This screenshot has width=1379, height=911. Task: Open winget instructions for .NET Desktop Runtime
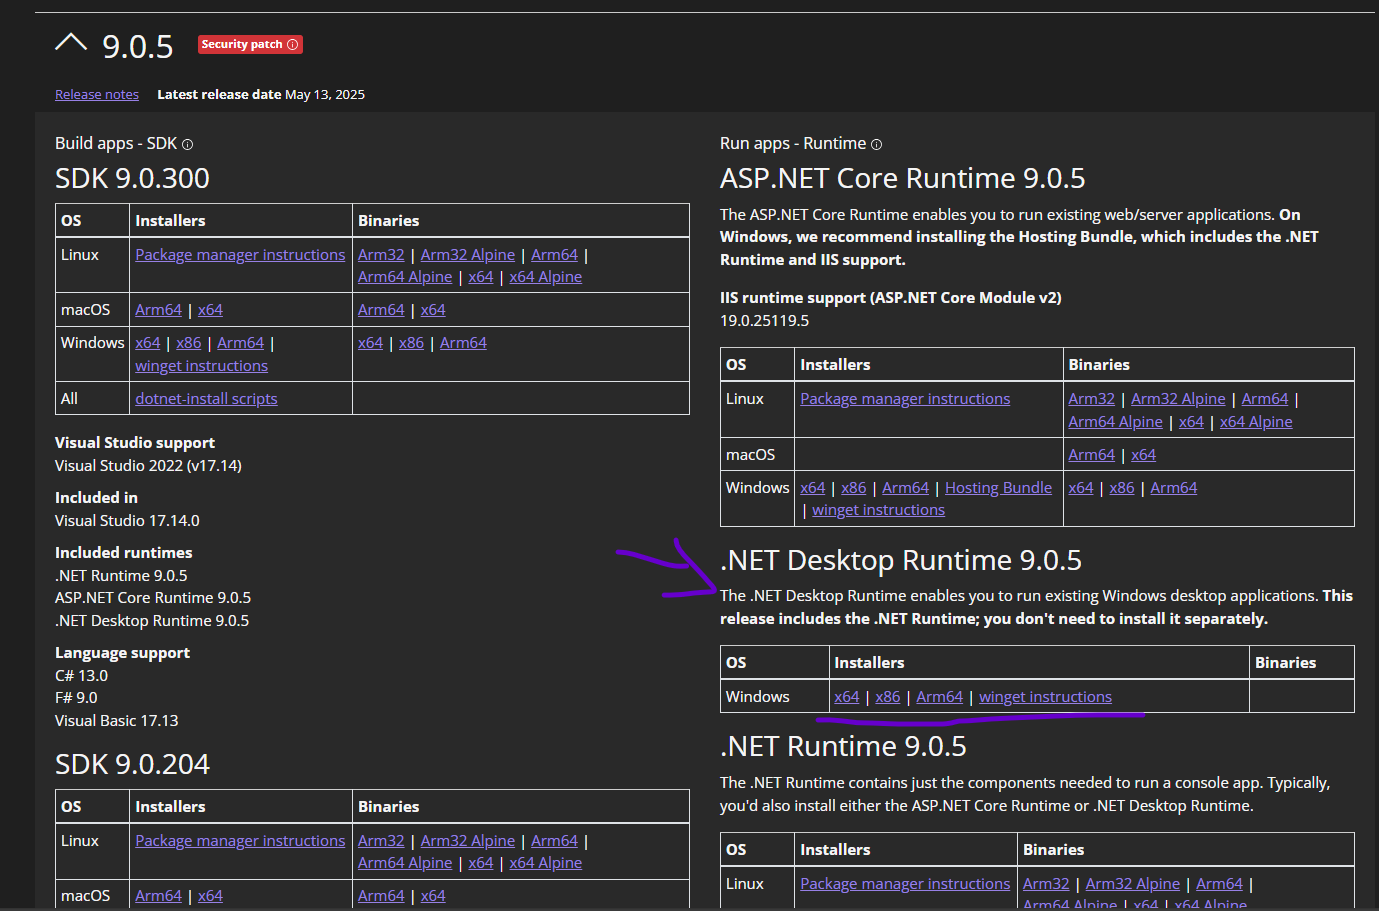click(x=1045, y=696)
